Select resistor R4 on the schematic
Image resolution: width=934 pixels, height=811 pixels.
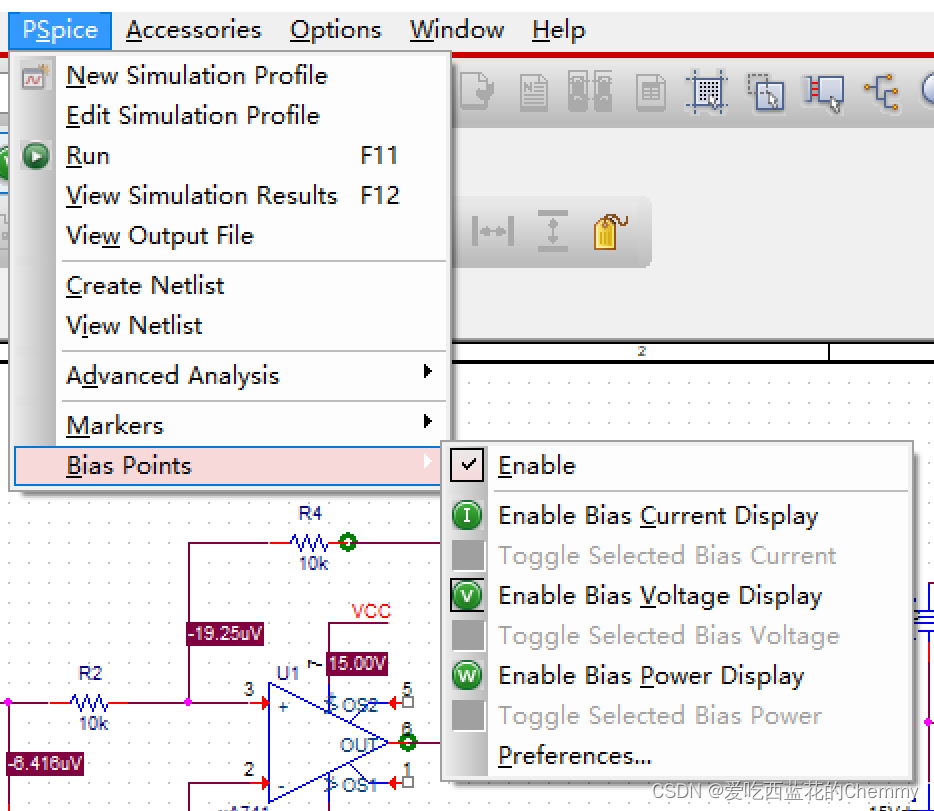309,542
